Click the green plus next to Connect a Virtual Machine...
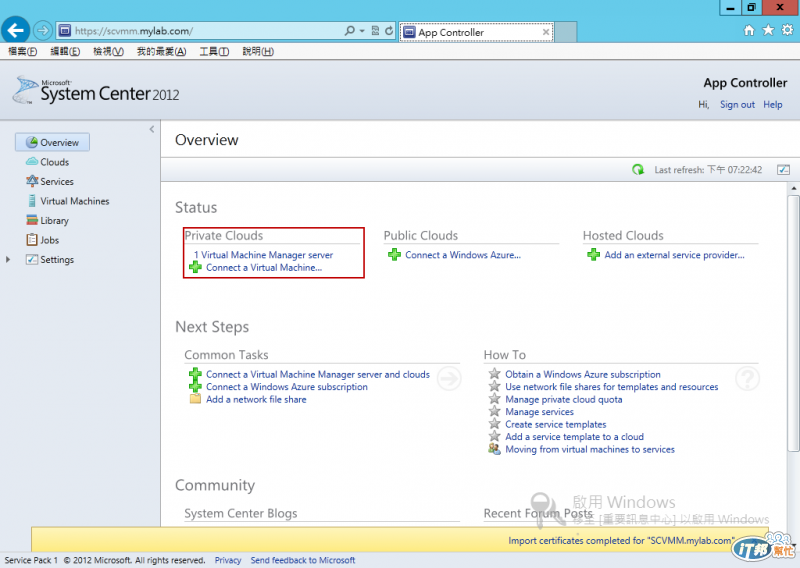The image size is (800, 568). point(195,267)
